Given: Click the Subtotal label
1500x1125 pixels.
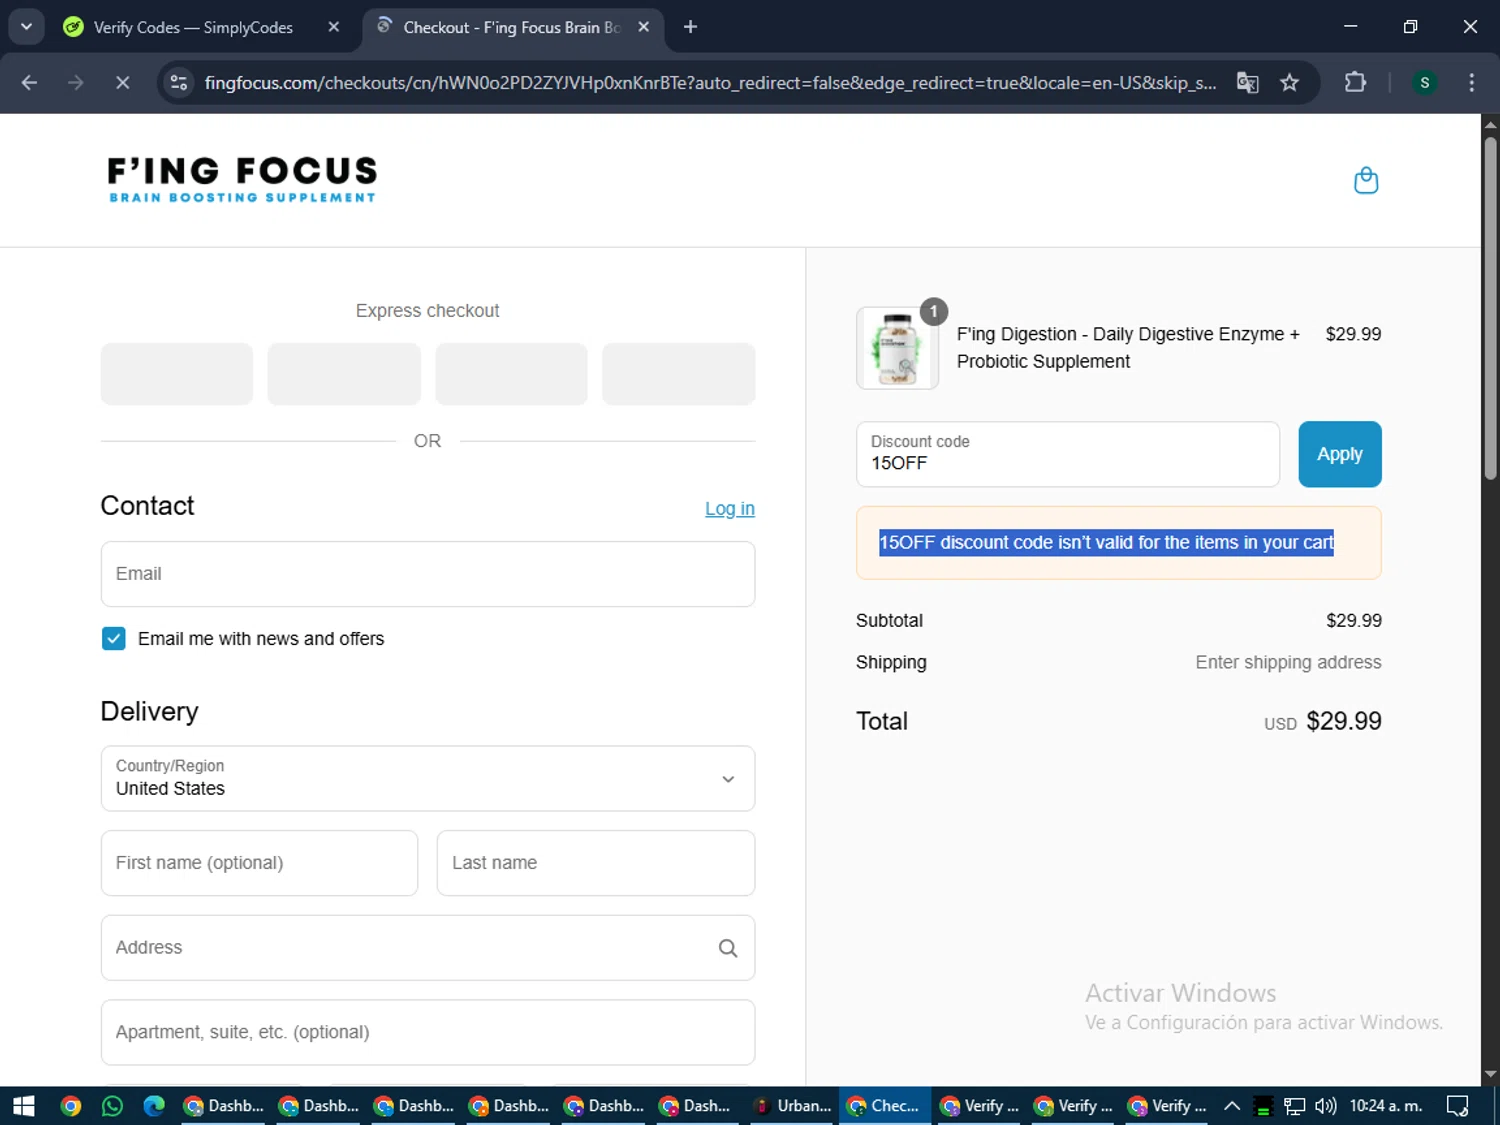Looking at the screenshot, I should coord(889,621).
